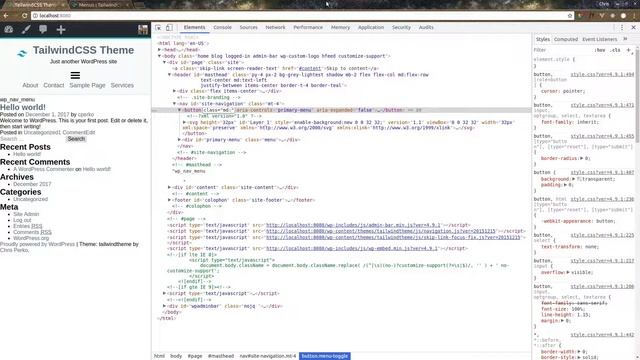This screenshot has height=360, width=640.
Task: Expand the div#primary-menu node
Action: click(x=179, y=140)
